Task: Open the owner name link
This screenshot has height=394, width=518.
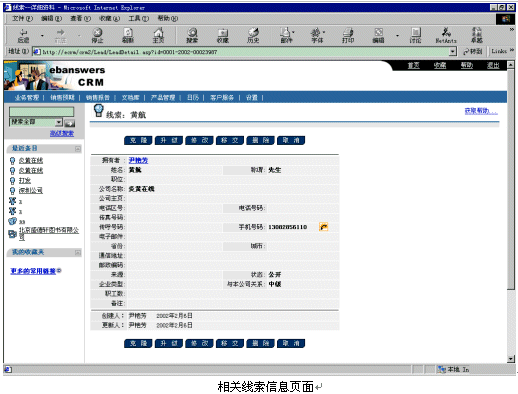Action: 138,160
